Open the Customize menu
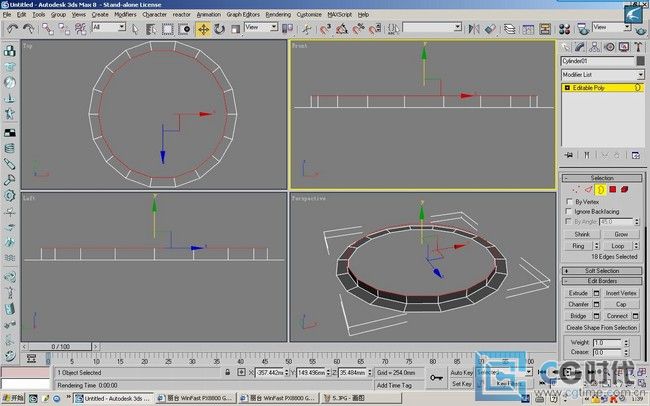This screenshot has height=406, width=650. coord(309,15)
